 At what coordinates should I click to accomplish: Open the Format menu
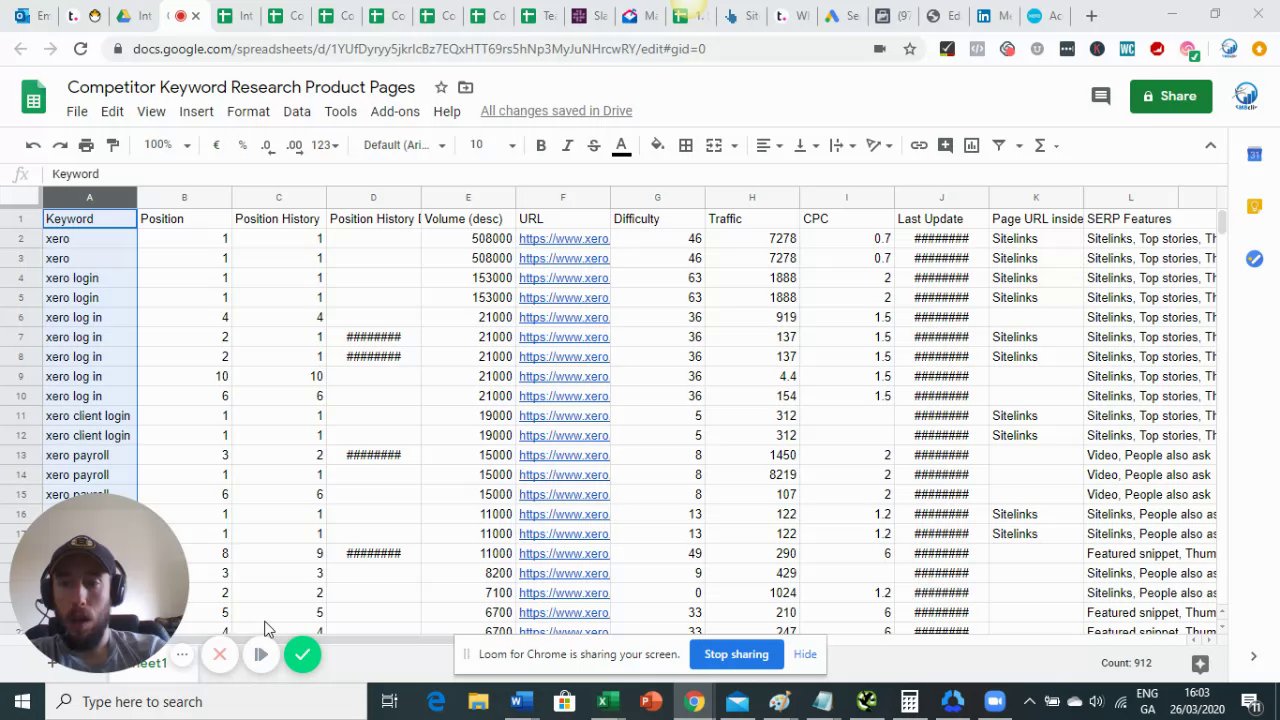(248, 111)
